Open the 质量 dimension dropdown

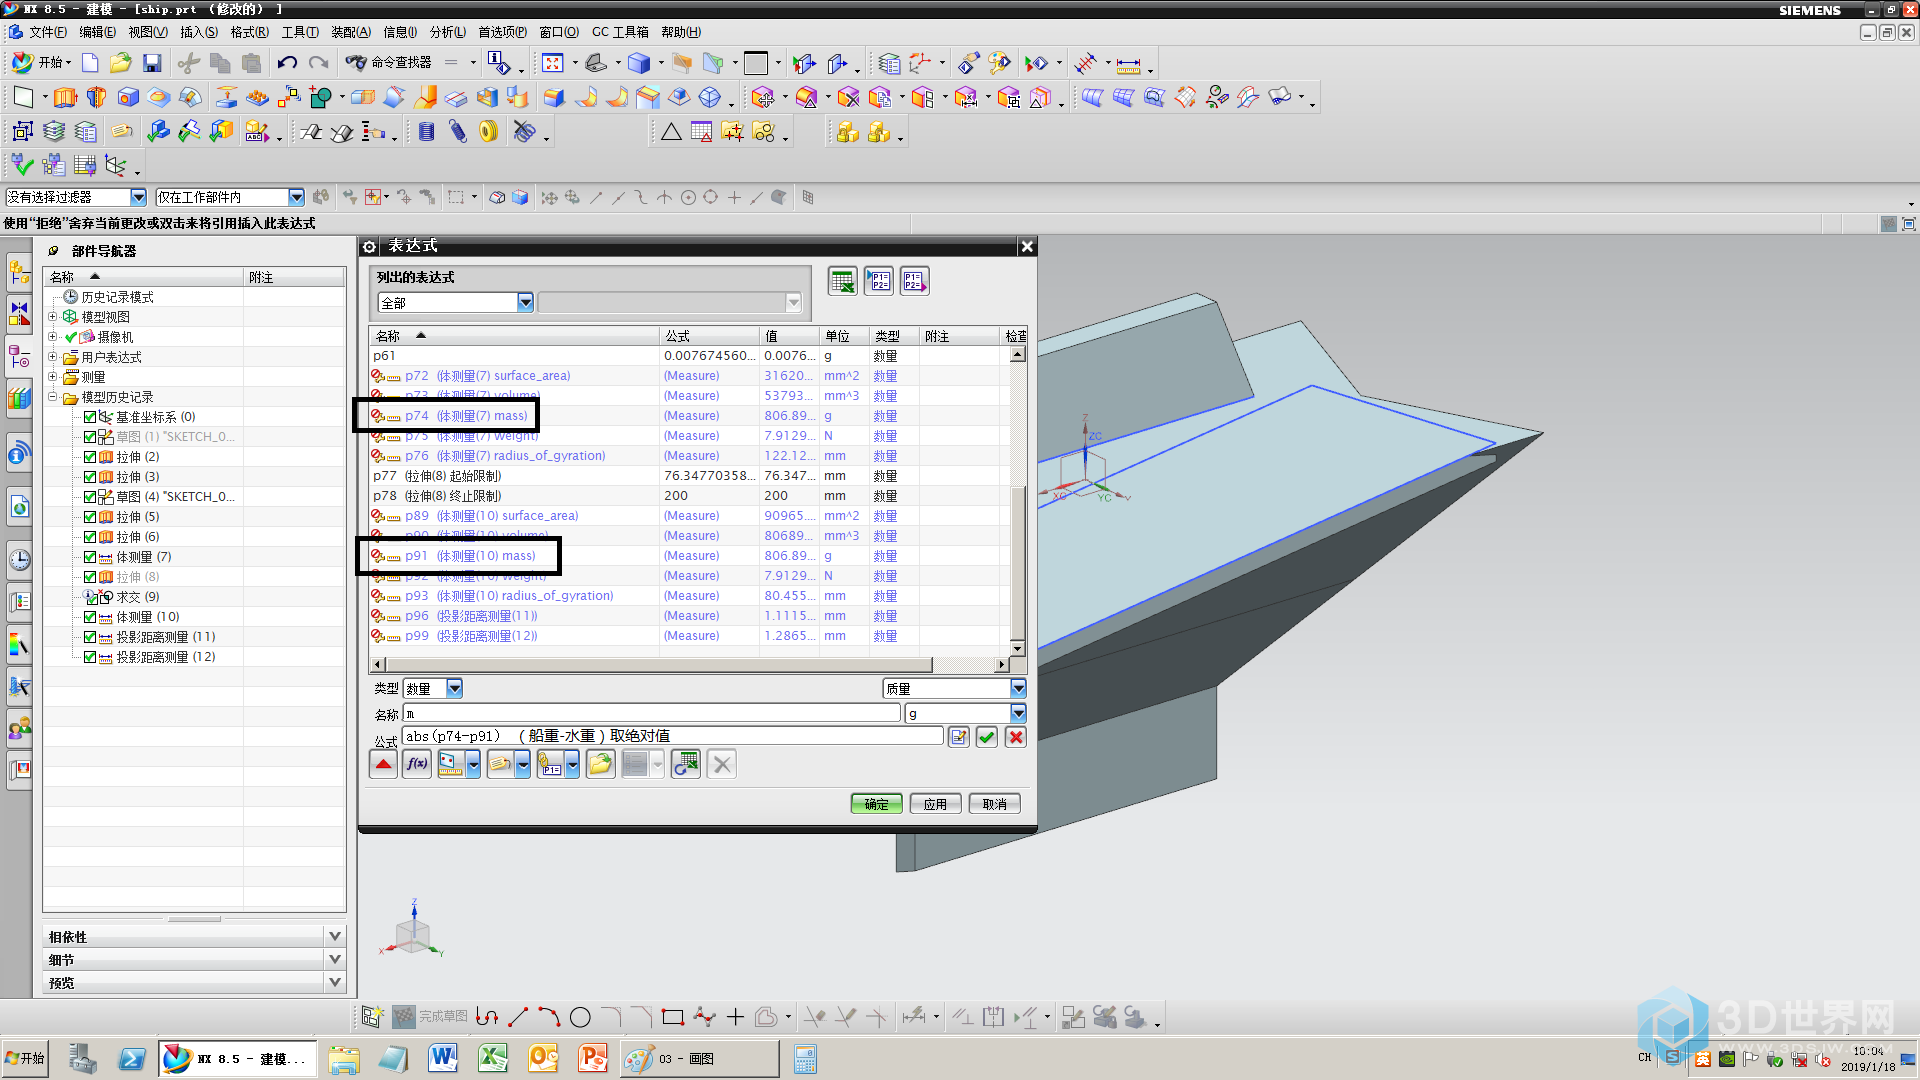(x=1018, y=689)
